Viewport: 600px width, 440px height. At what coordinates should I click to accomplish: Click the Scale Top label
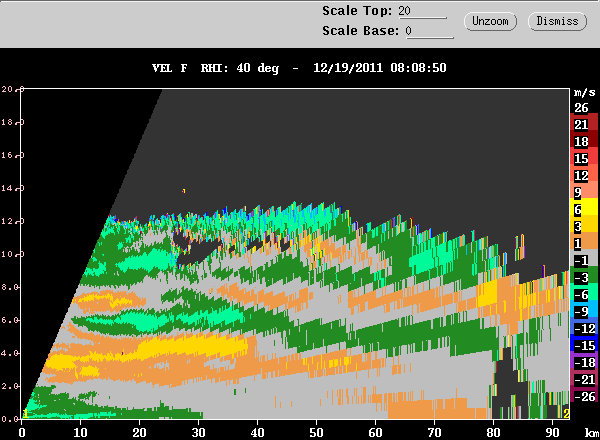click(357, 11)
